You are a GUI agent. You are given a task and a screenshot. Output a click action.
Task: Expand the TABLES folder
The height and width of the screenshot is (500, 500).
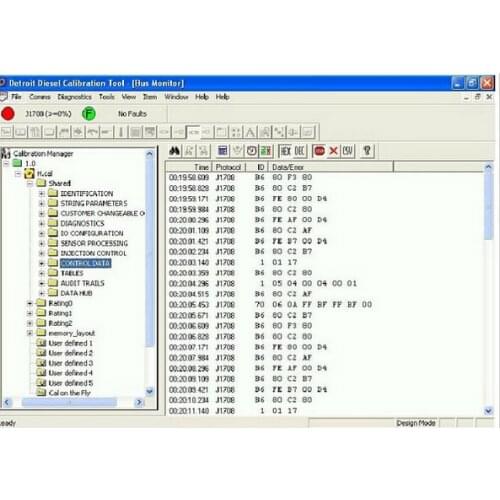(x=42, y=273)
